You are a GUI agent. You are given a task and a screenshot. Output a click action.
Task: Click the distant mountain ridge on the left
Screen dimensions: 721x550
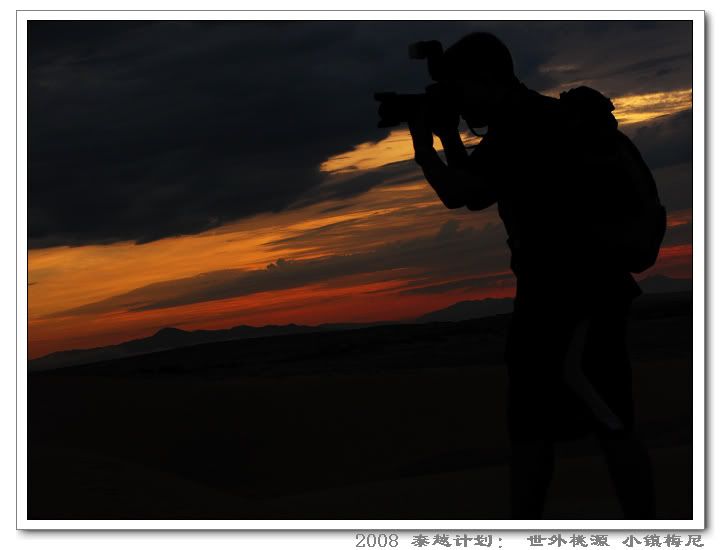(170, 335)
